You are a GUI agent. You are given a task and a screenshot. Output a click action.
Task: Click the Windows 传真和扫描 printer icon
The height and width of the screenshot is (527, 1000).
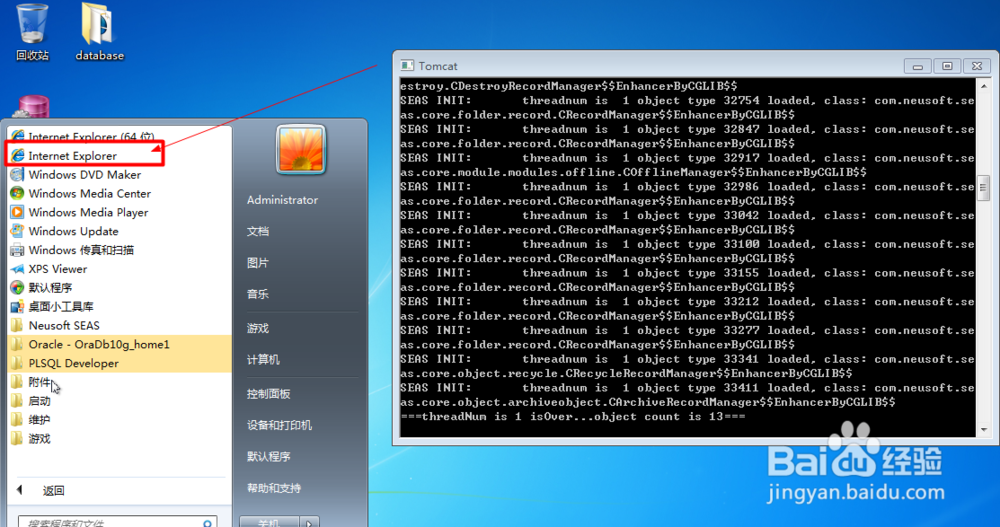tap(18, 250)
